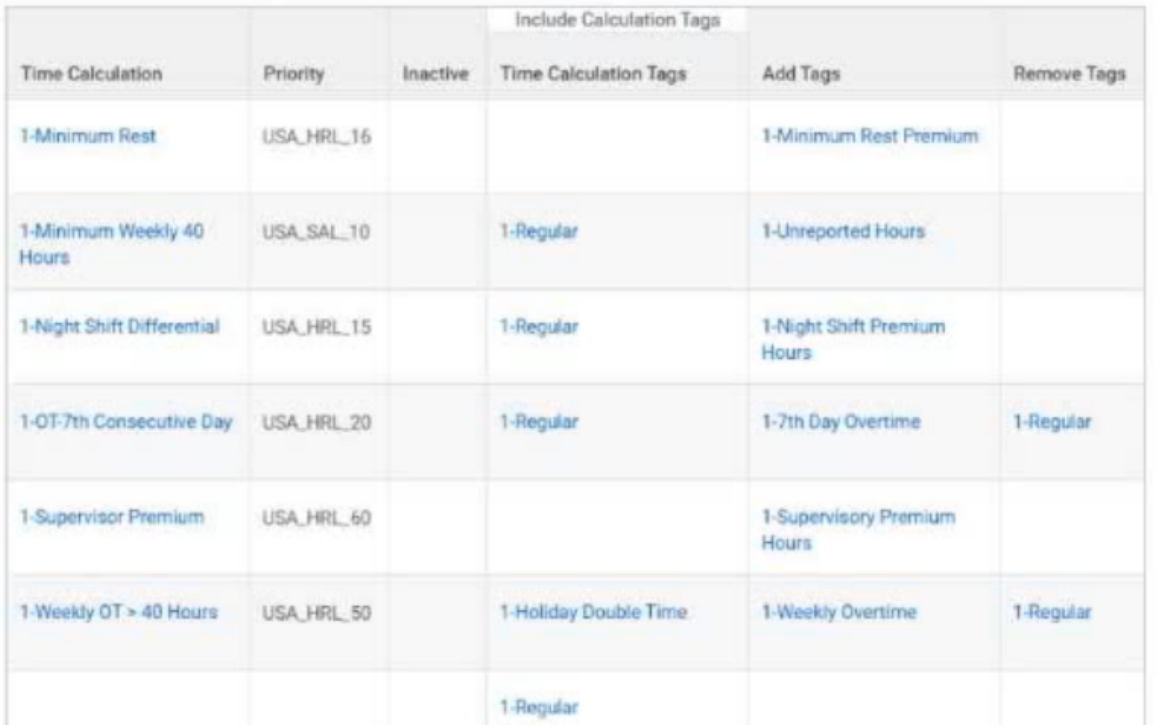Click the 1-Weekly Overtime tag

tap(839, 612)
